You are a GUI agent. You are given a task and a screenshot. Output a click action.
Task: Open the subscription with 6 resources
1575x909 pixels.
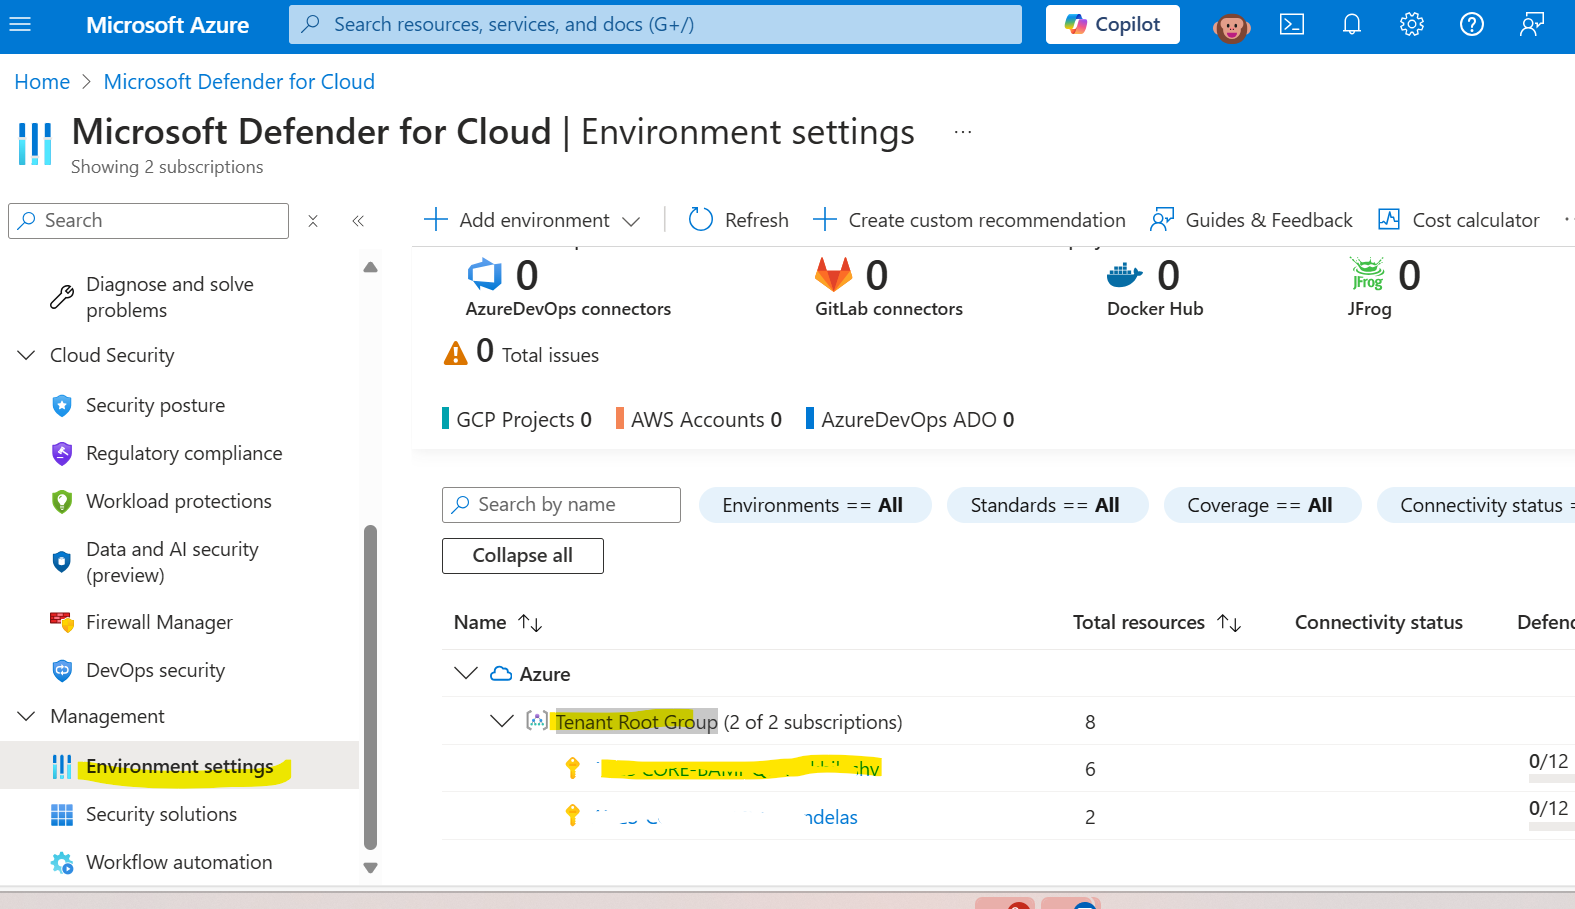738,769
